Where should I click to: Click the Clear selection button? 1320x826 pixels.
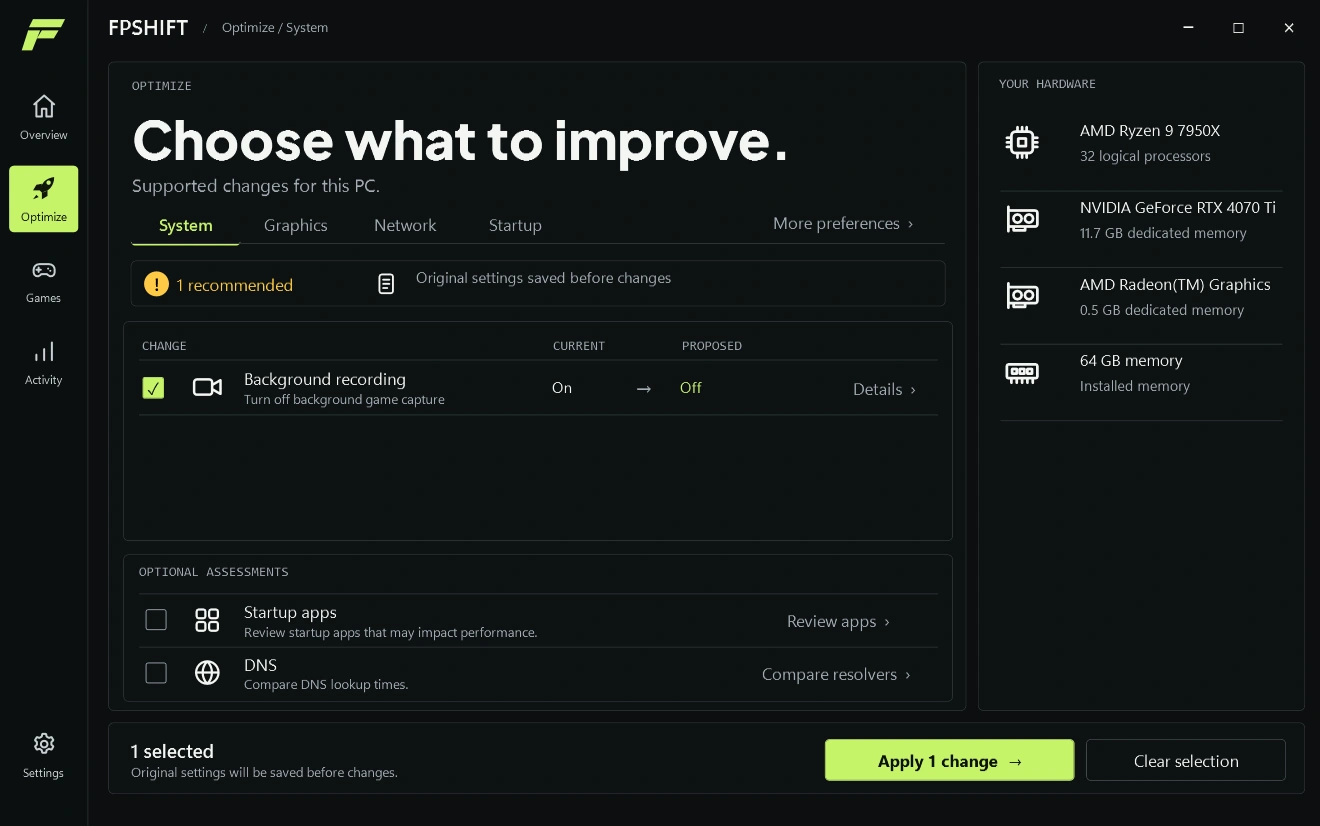pyautogui.click(x=1186, y=761)
